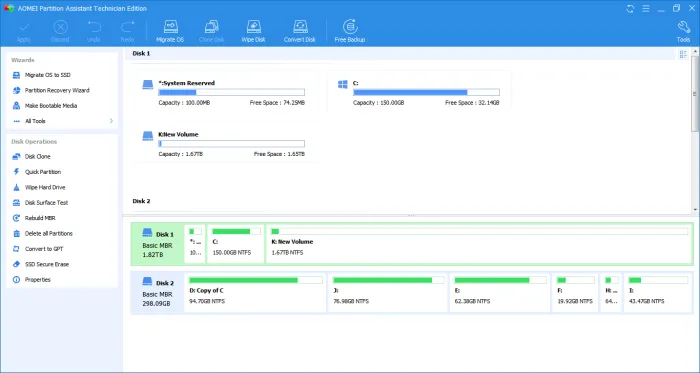
Task: Click the Clone Disk toolbar icon
Action: 212,27
